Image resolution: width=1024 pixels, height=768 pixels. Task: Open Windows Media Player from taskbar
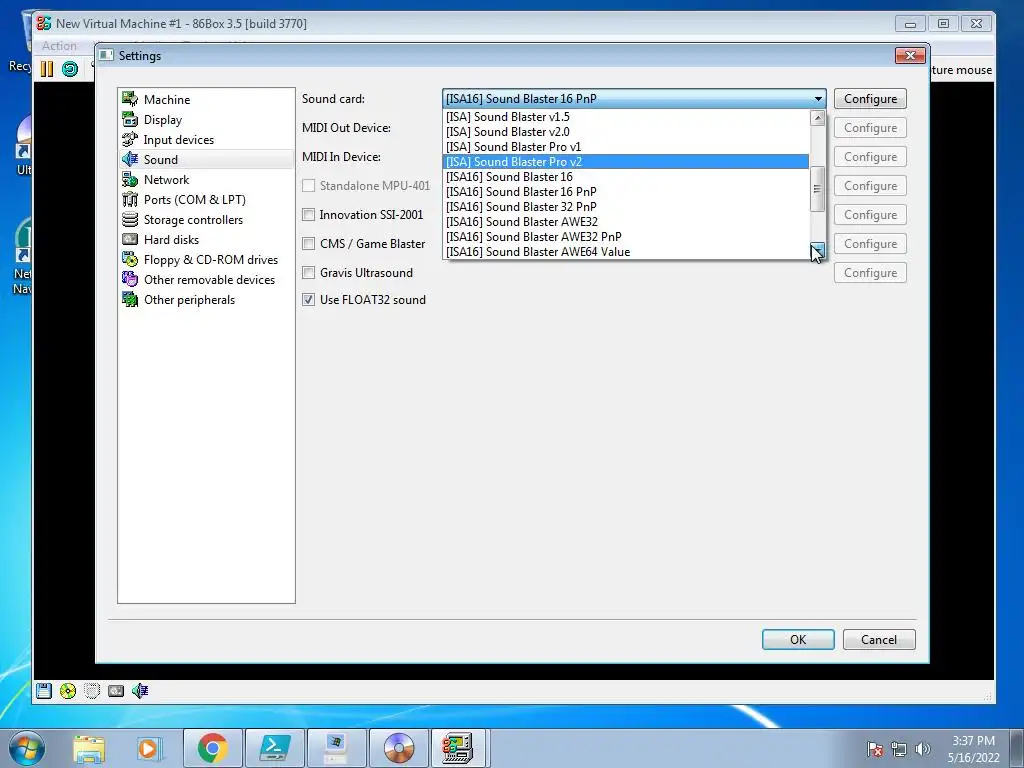tap(150, 748)
